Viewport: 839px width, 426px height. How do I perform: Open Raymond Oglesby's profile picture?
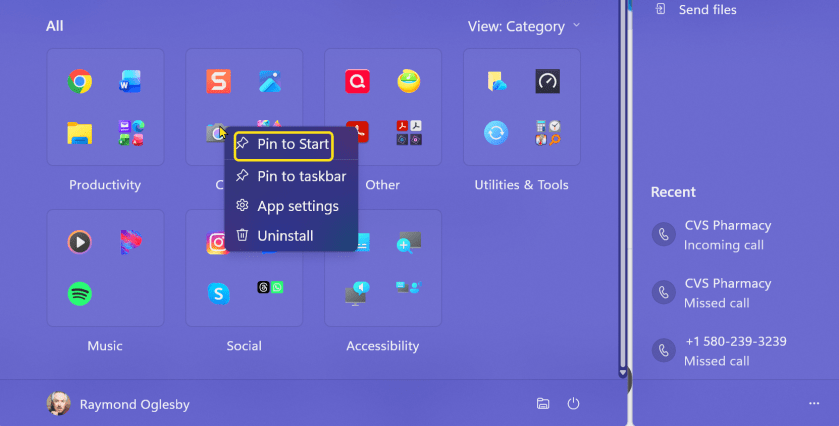click(x=58, y=404)
